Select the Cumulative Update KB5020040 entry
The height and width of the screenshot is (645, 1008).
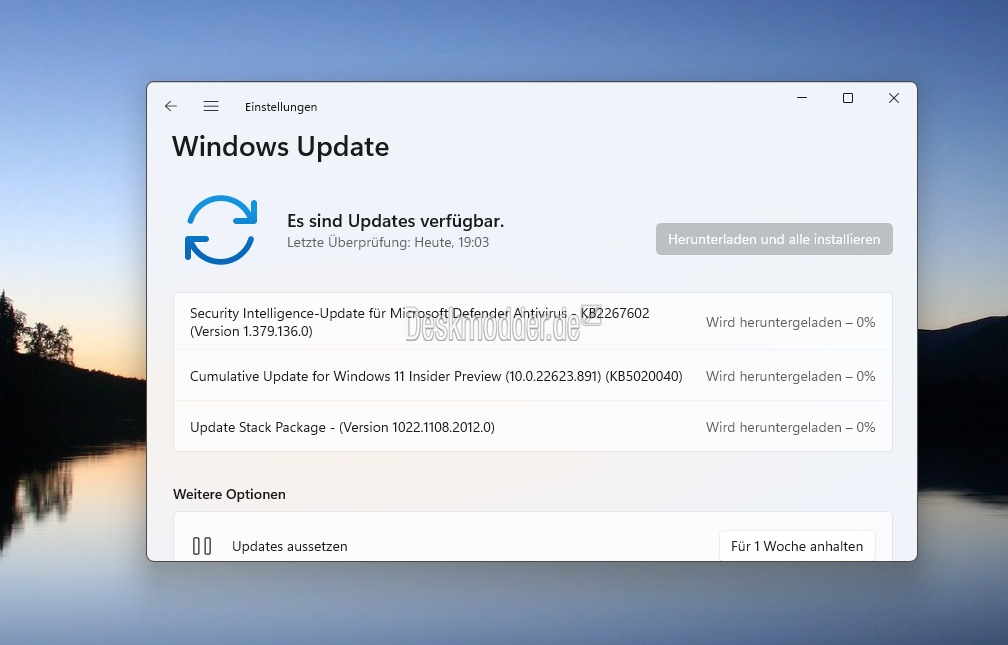[x=533, y=376]
